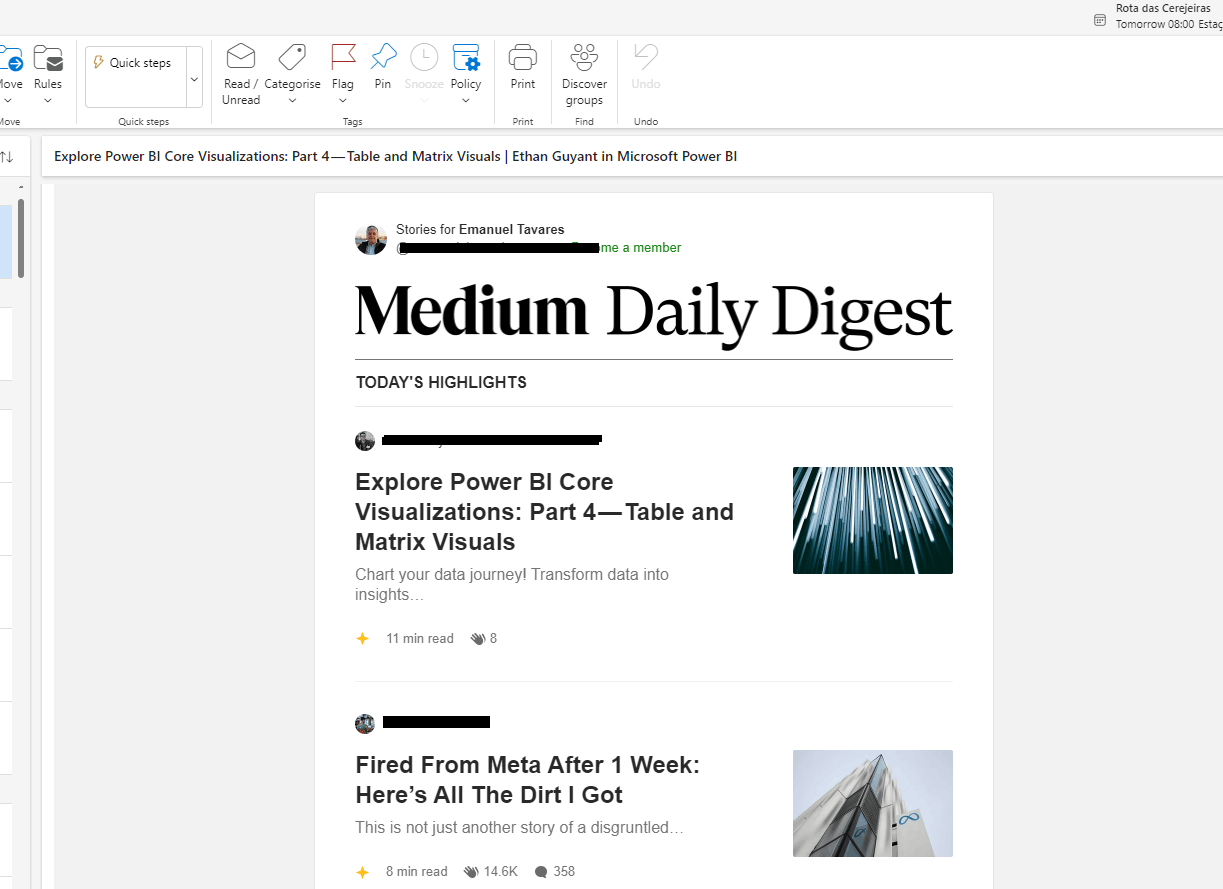Print the email using the Print icon
The width and height of the screenshot is (1223, 889).
pos(523,56)
